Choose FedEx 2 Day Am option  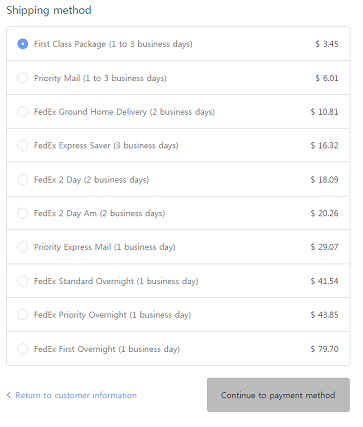pos(23,213)
